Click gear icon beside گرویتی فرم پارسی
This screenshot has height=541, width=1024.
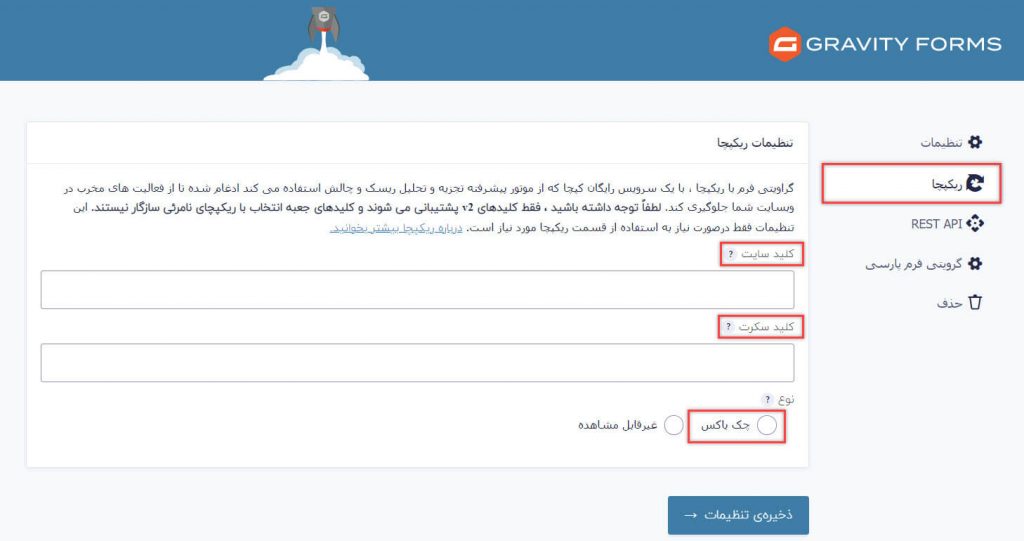click(975, 263)
